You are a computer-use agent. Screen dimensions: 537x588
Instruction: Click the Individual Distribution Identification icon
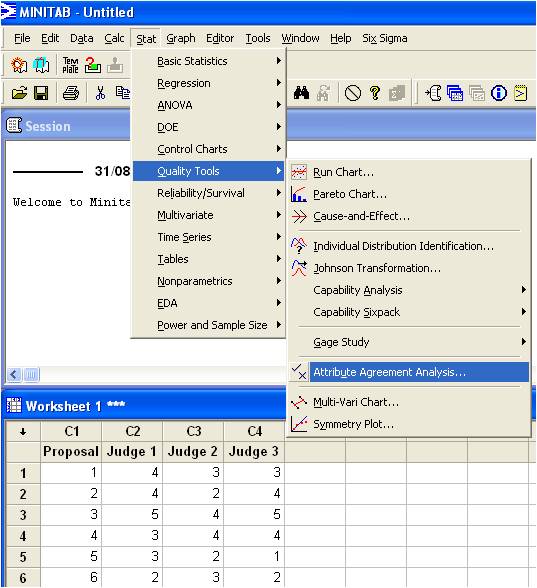point(299,245)
